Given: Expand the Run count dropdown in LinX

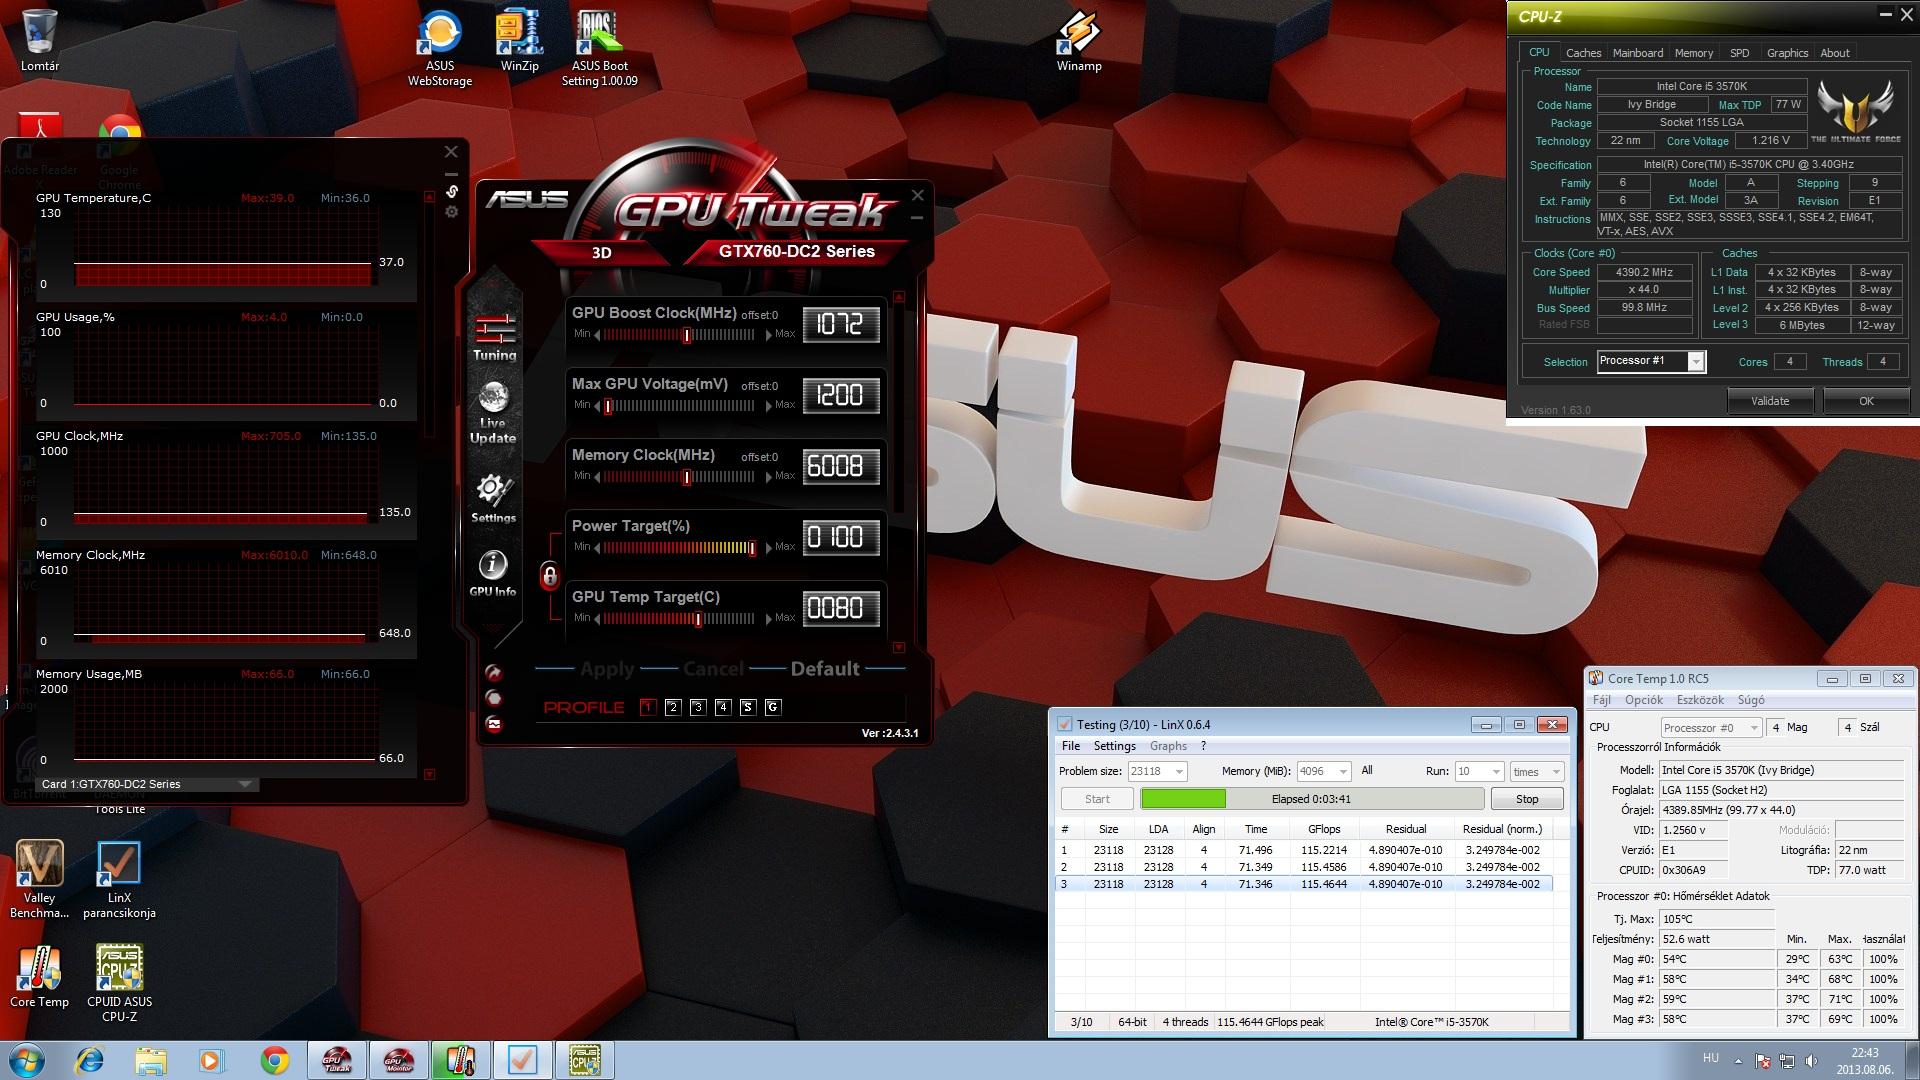Looking at the screenshot, I should (x=1496, y=771).
